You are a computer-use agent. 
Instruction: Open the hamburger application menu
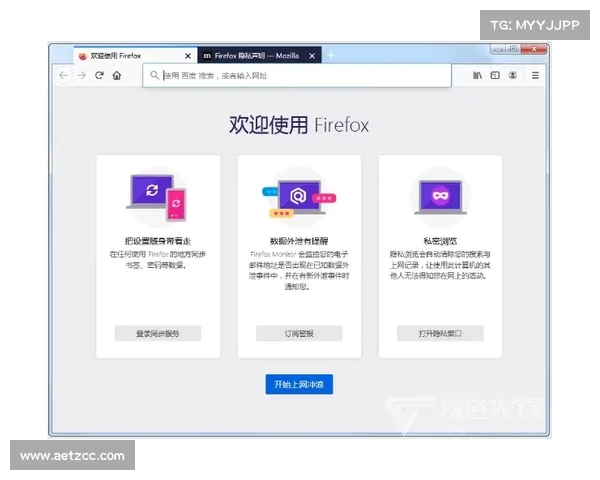535,75
